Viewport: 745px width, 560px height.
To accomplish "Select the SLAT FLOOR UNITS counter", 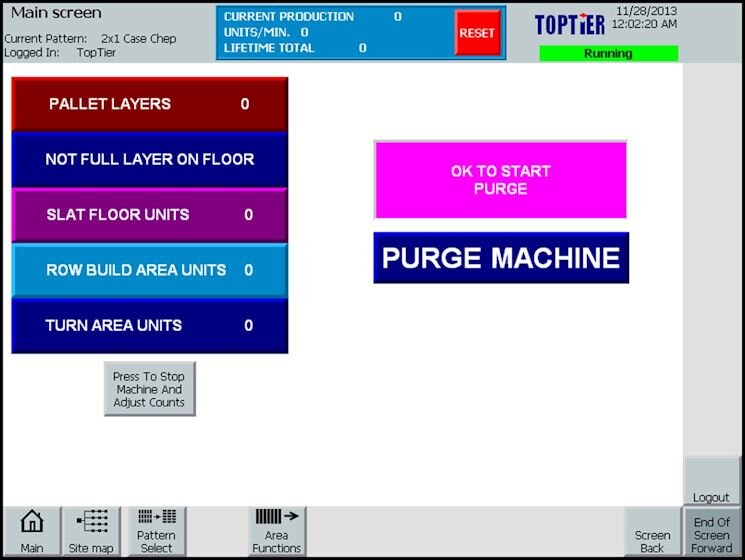I will coord(149,215).
